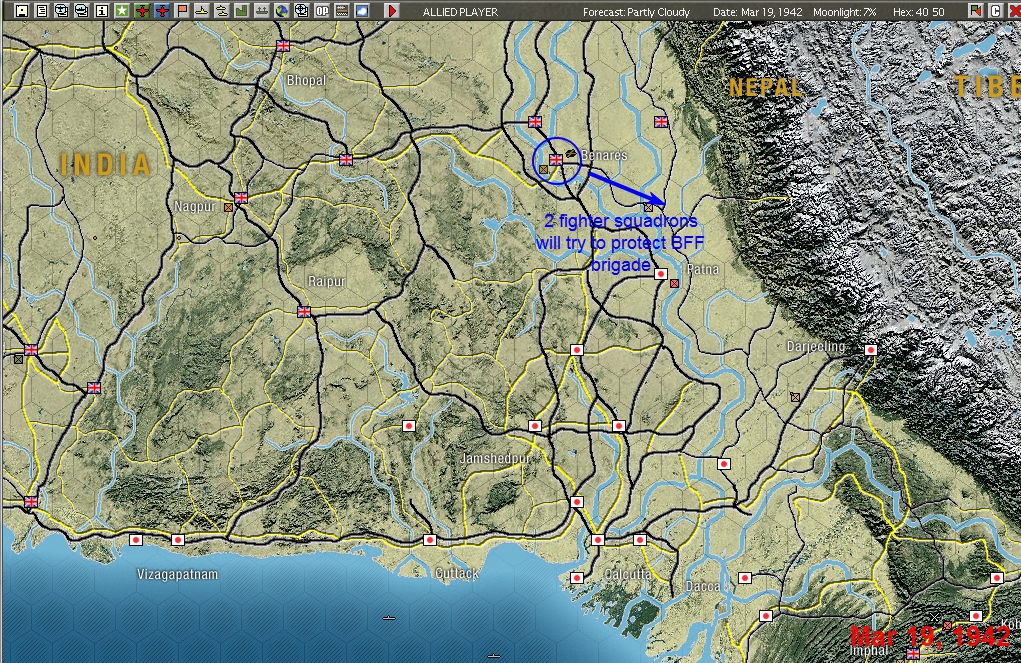Click the orange flag toolbar icon
This screenshot has height=663, width=1021.
[182, 10]
